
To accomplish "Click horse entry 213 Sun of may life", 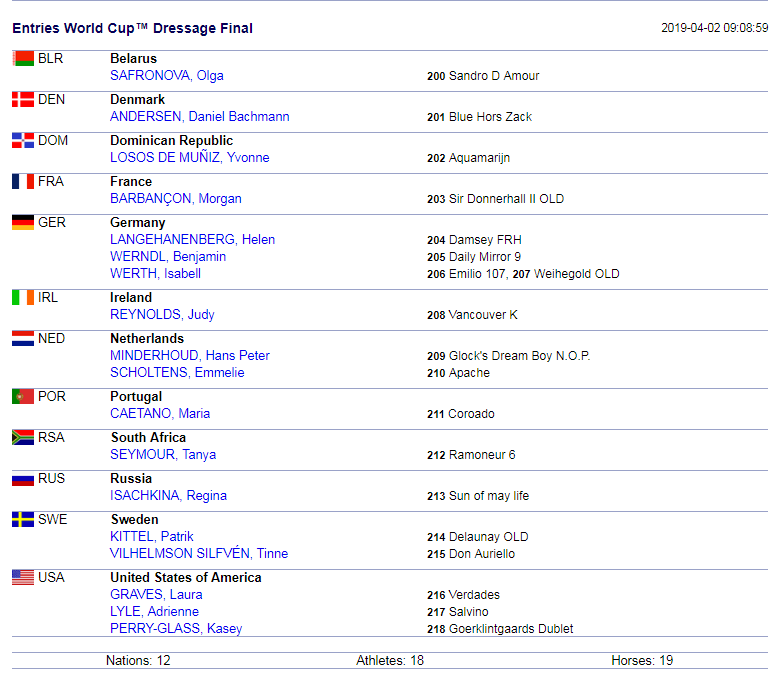I will [x=478, y=496].
